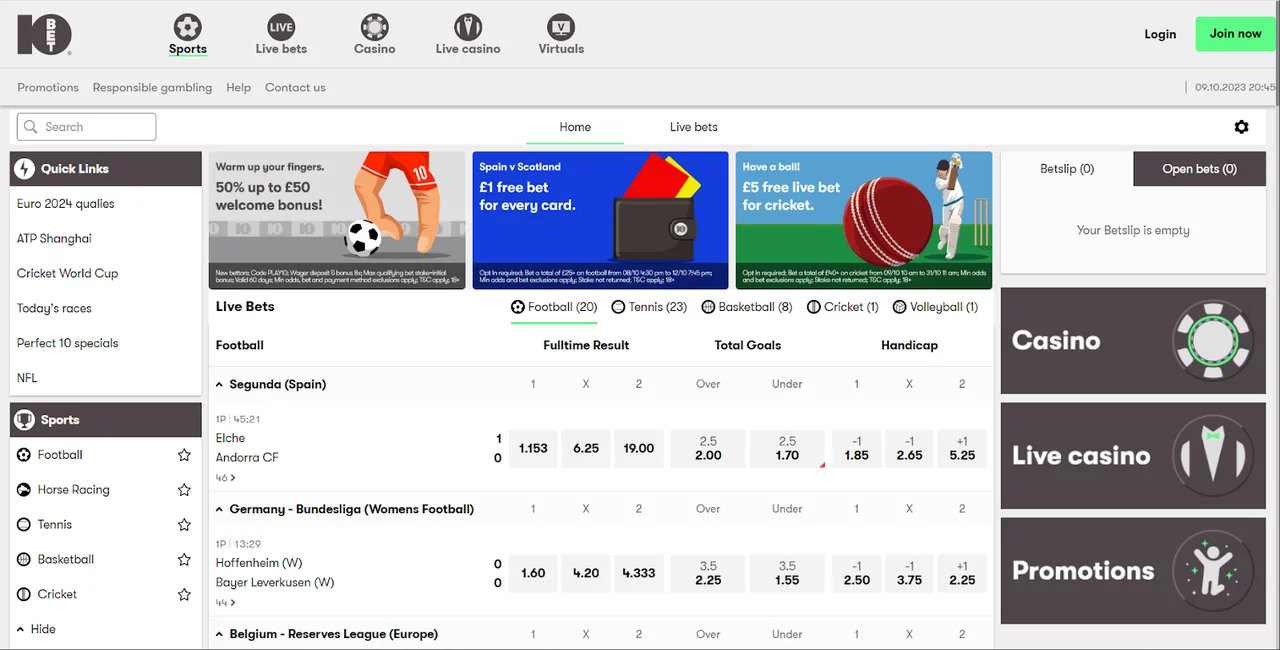Open the Help link
Screen dimensions: 1280x650
[x=238, y=88]
